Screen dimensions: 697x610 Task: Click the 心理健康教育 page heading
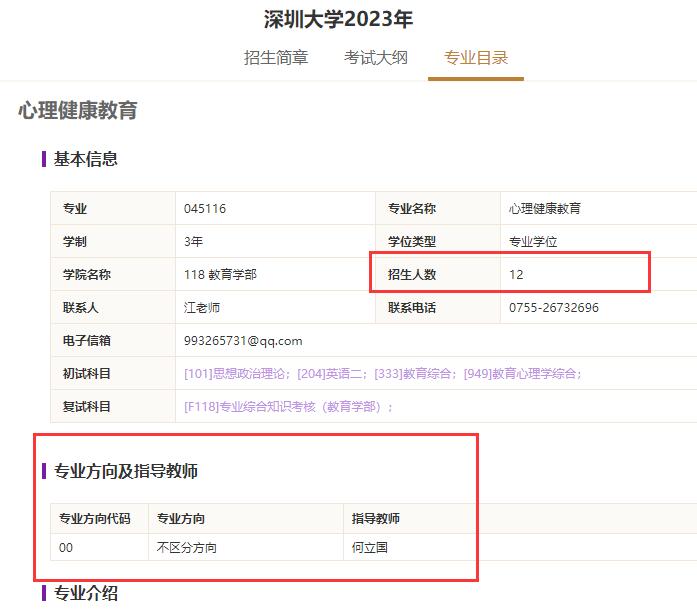point(78,110)
